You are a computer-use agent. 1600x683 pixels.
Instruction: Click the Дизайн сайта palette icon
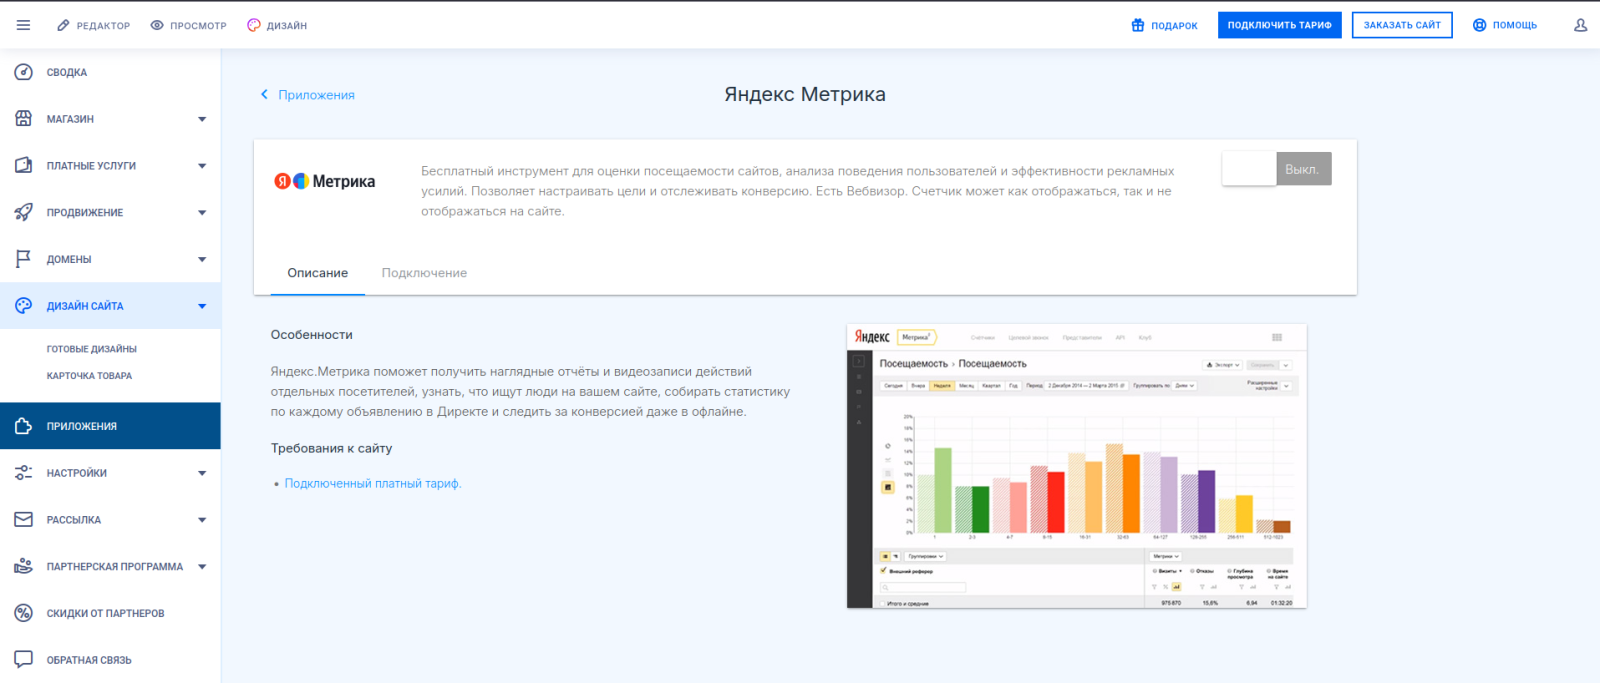point(23,306)
